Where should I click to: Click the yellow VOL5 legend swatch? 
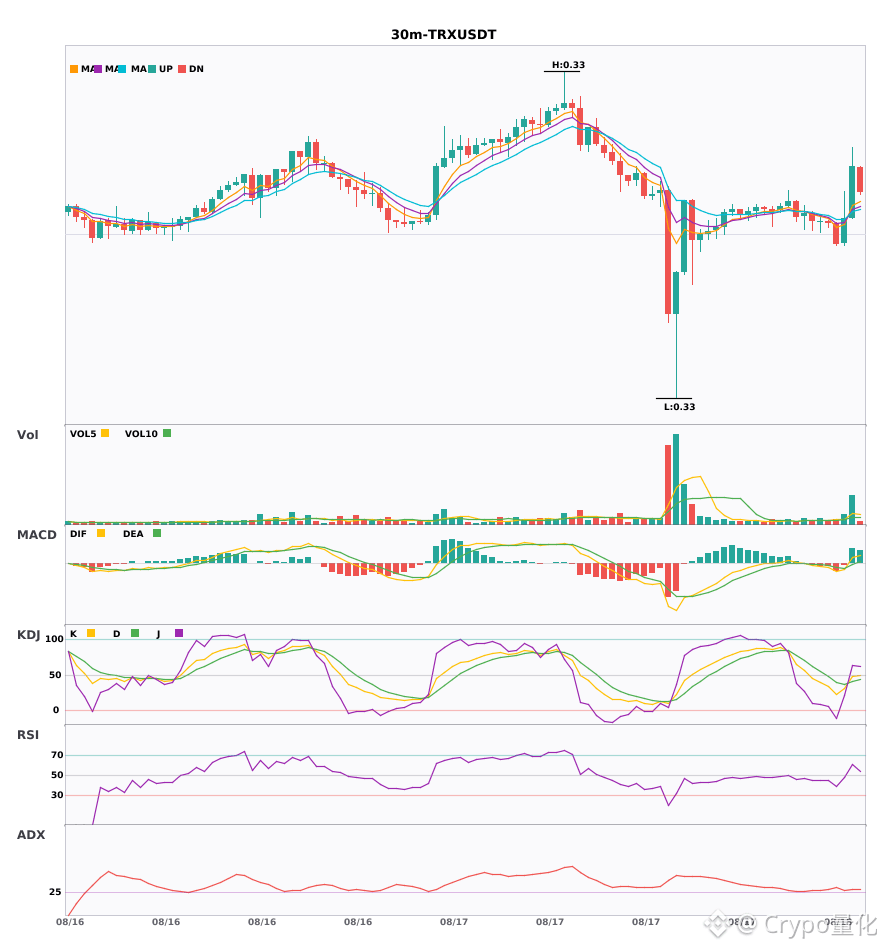coord(105,433)
